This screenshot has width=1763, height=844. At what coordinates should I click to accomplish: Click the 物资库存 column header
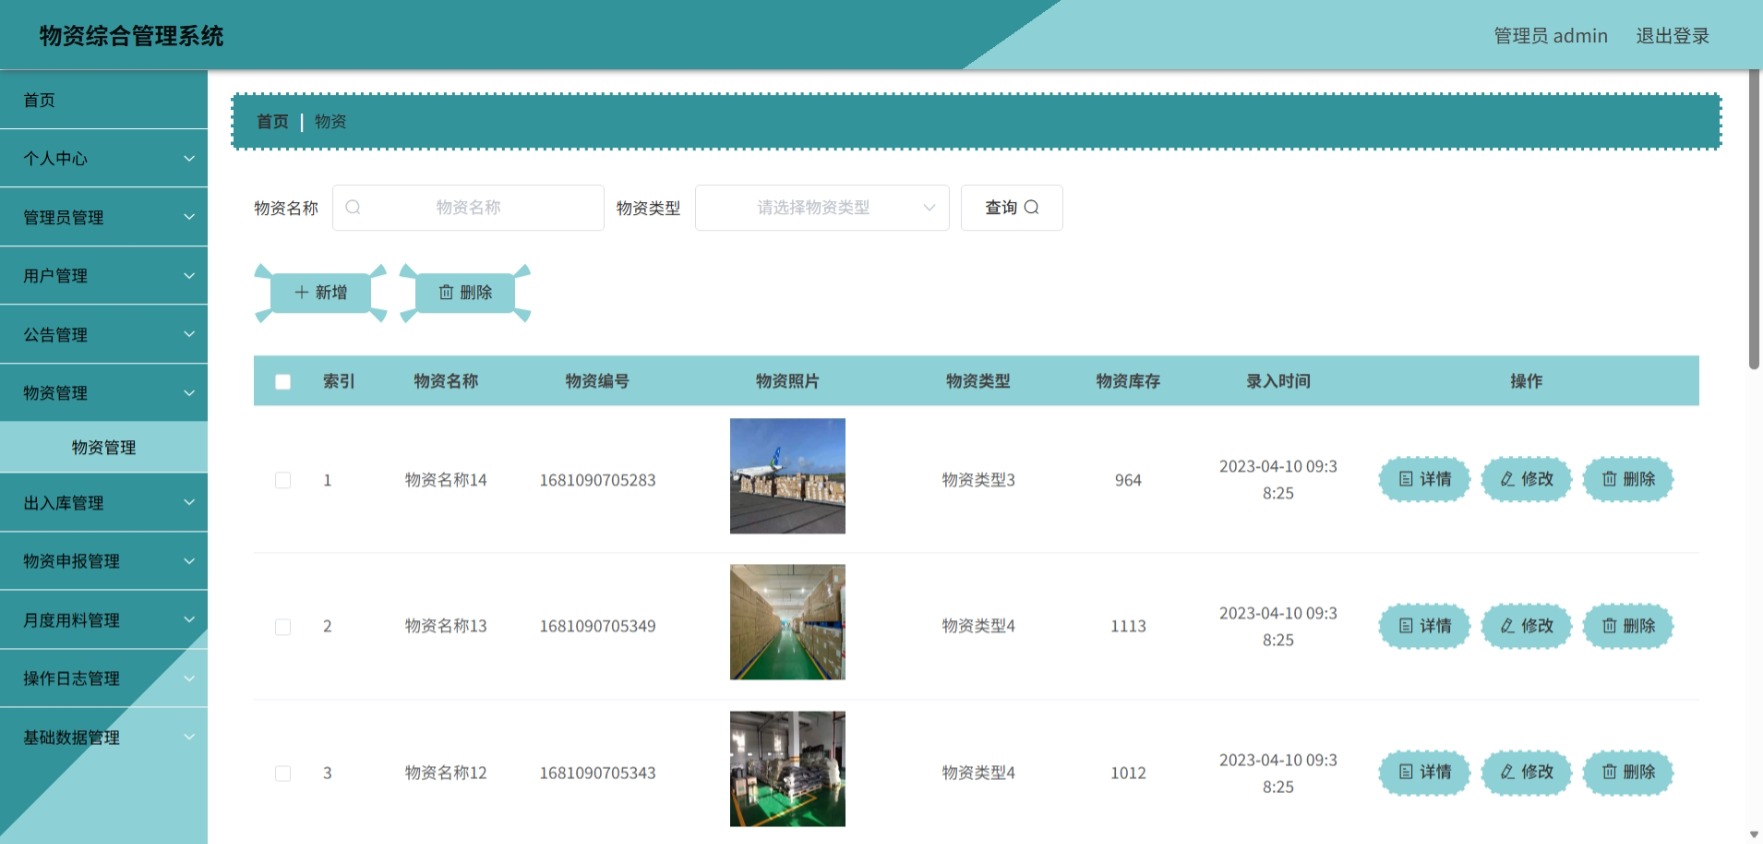click(1128, 381)
